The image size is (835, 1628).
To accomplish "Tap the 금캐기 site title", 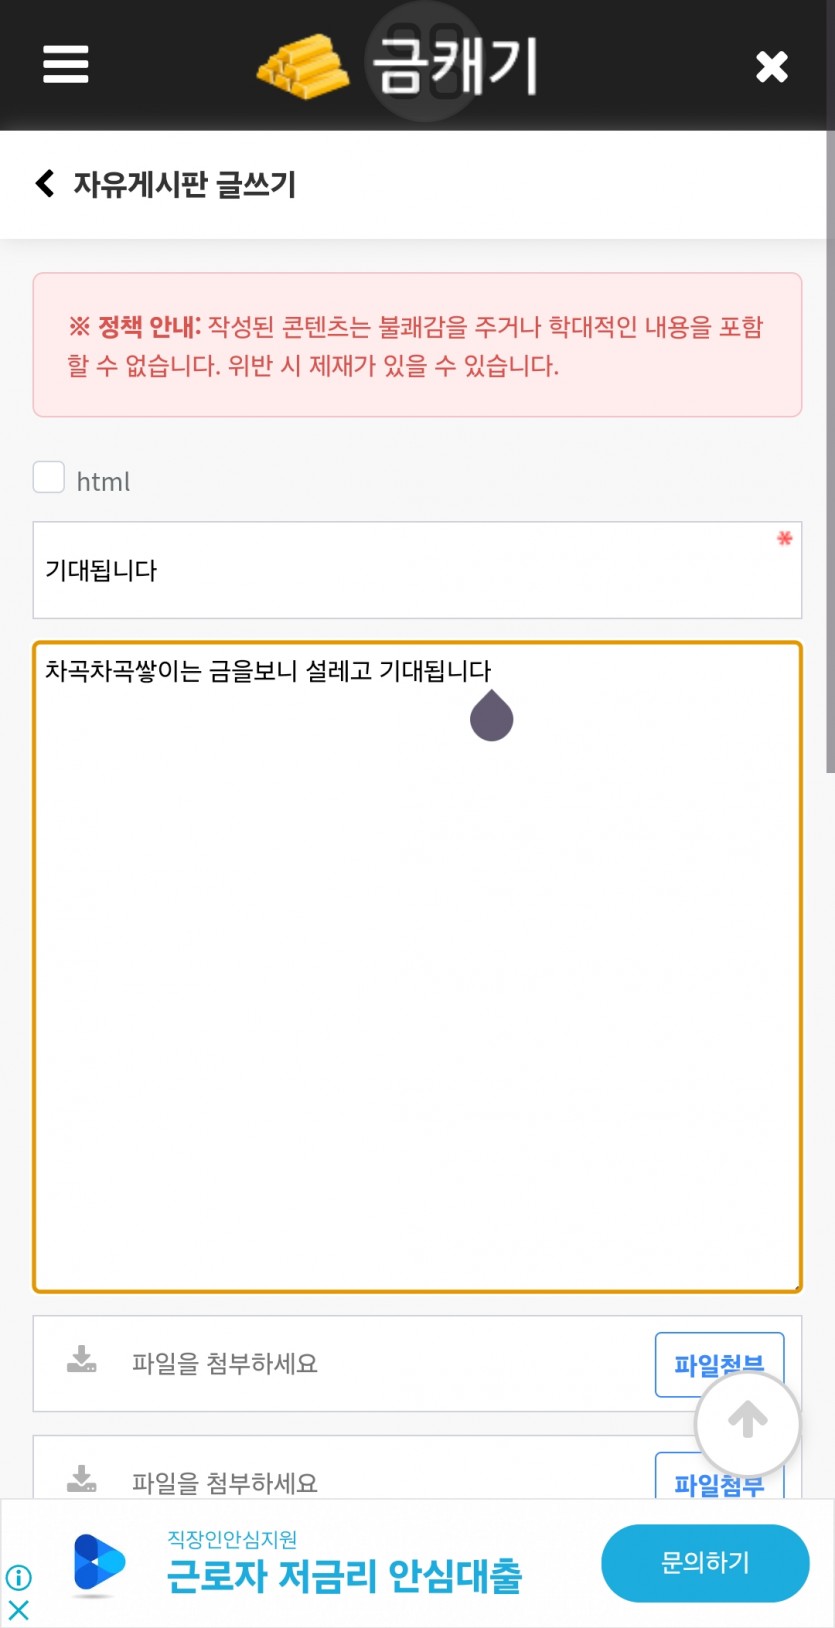I will click(454, 66).
